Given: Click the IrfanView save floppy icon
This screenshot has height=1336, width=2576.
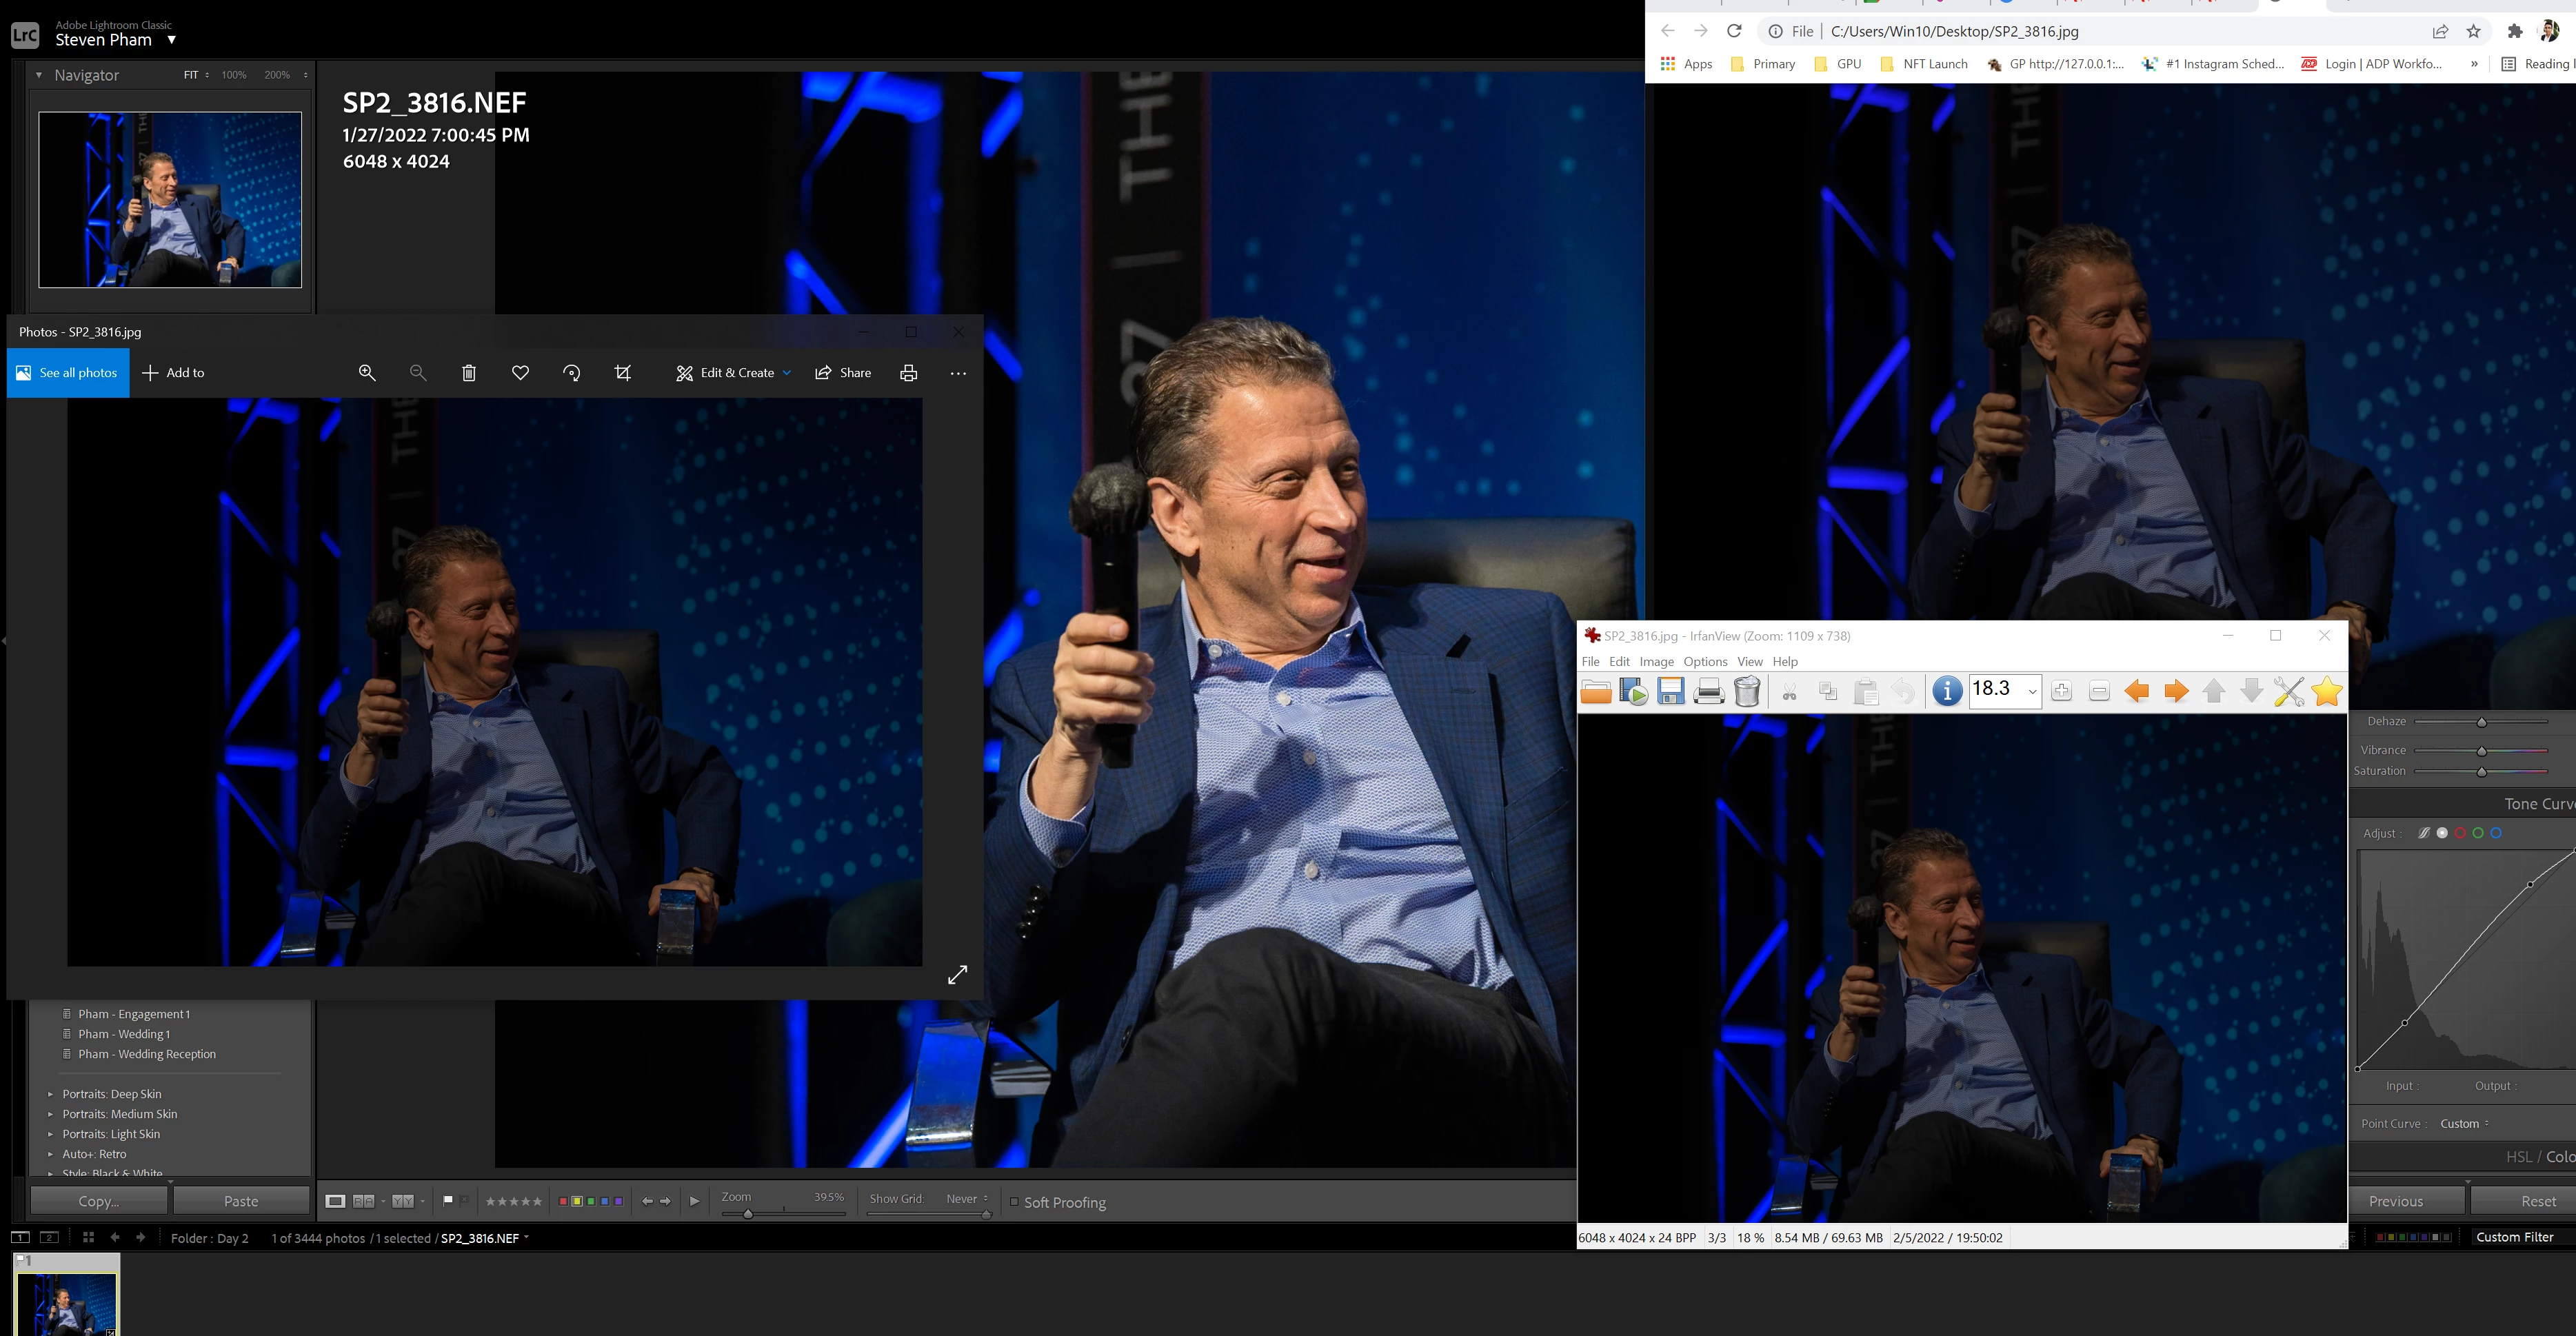Looking at the screenshot, I should pyautogui.click(x=1670, y=691).
